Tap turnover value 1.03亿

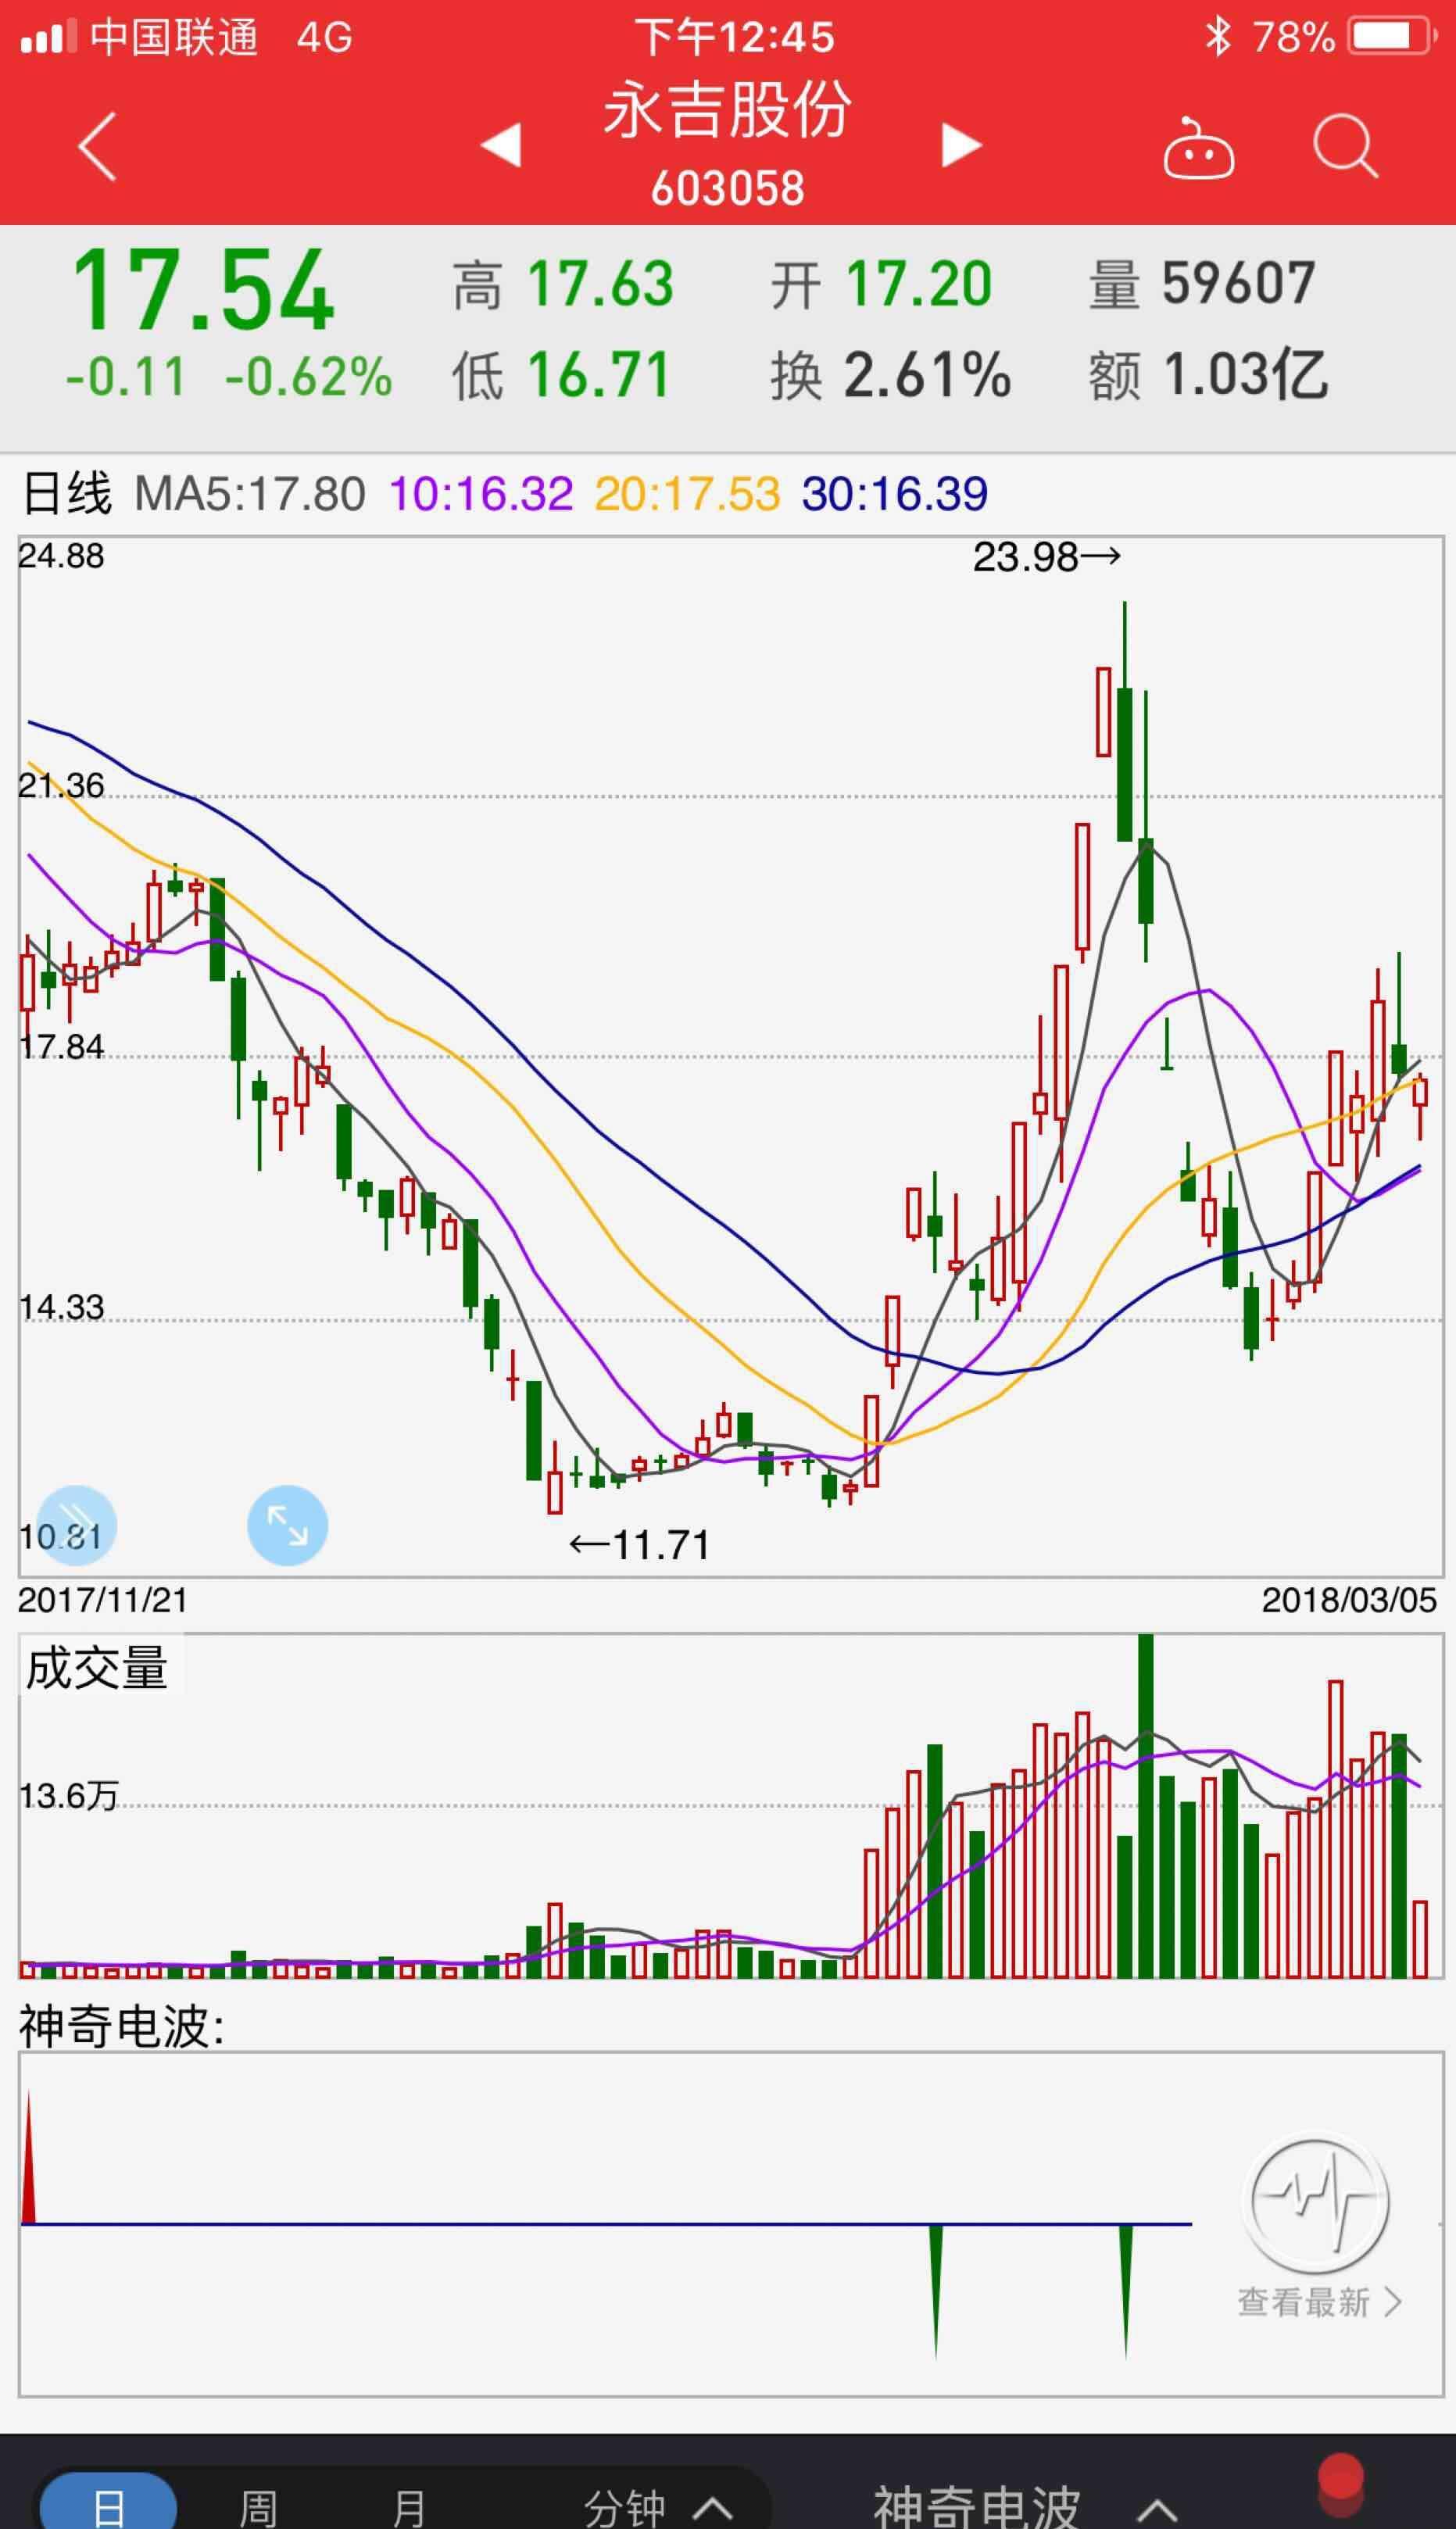pyautogui.click(x=1247, y=375)
